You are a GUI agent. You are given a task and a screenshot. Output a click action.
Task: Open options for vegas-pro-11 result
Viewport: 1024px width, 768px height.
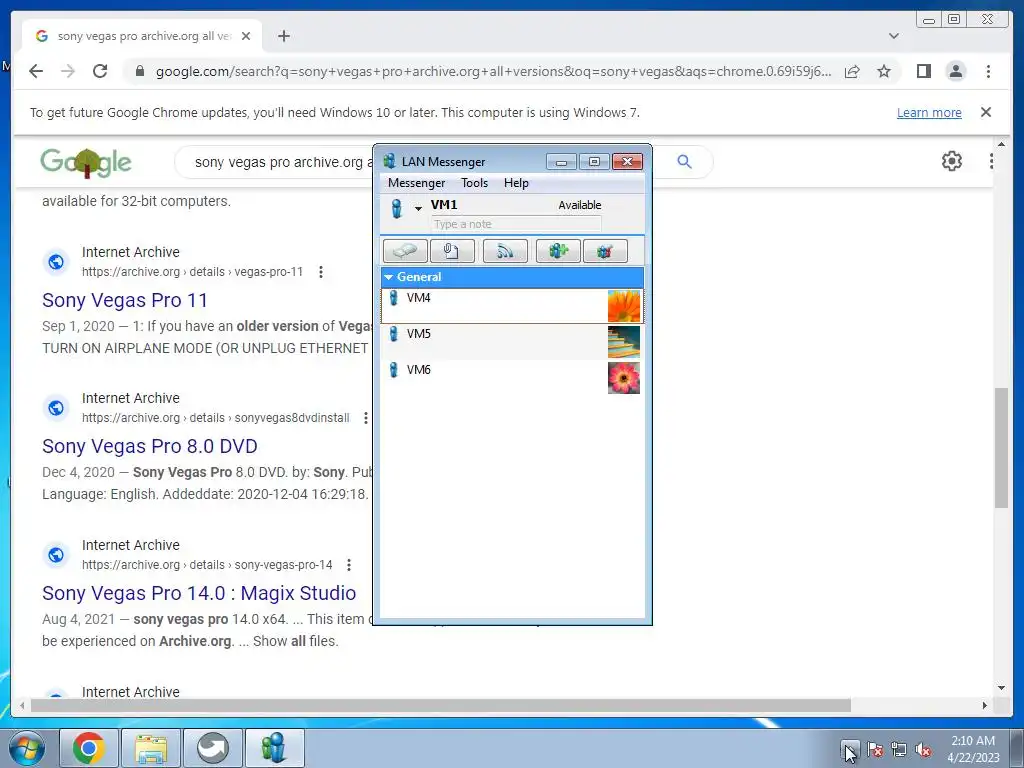pyautogui.click(x=321, y=272)
